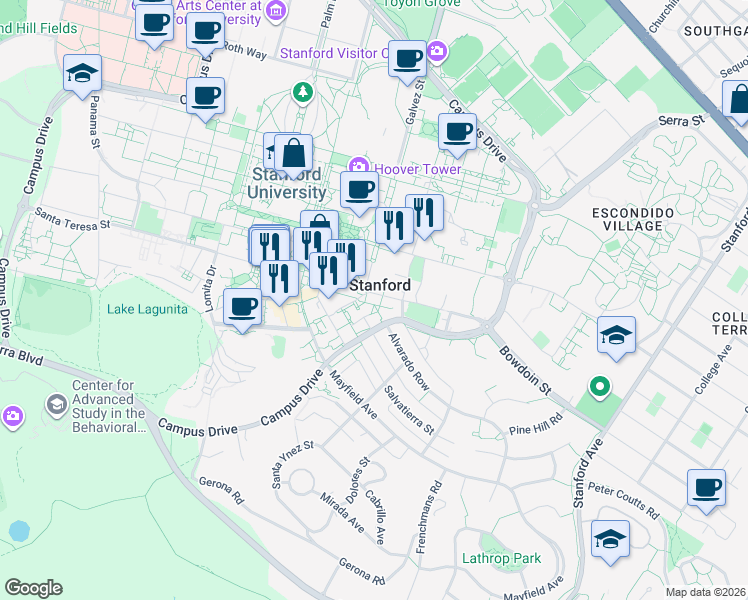Select the shopping bag marker above Stanford University label
Screen dimensions: 748x600
[294, 154]
